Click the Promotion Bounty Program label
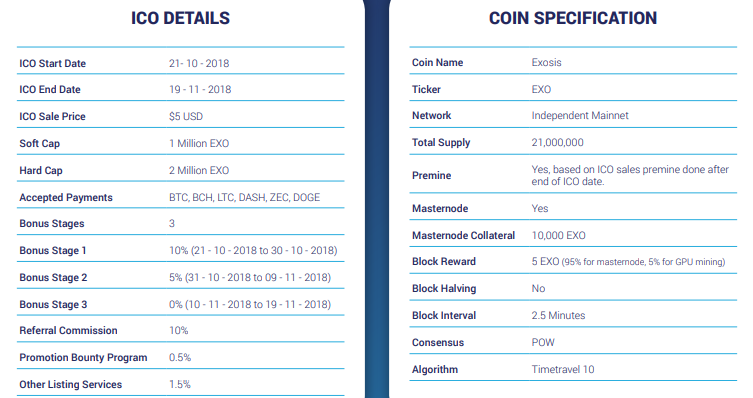Viewport: 753px width, 398px height. pyautogui.click(x=83, y=358)
